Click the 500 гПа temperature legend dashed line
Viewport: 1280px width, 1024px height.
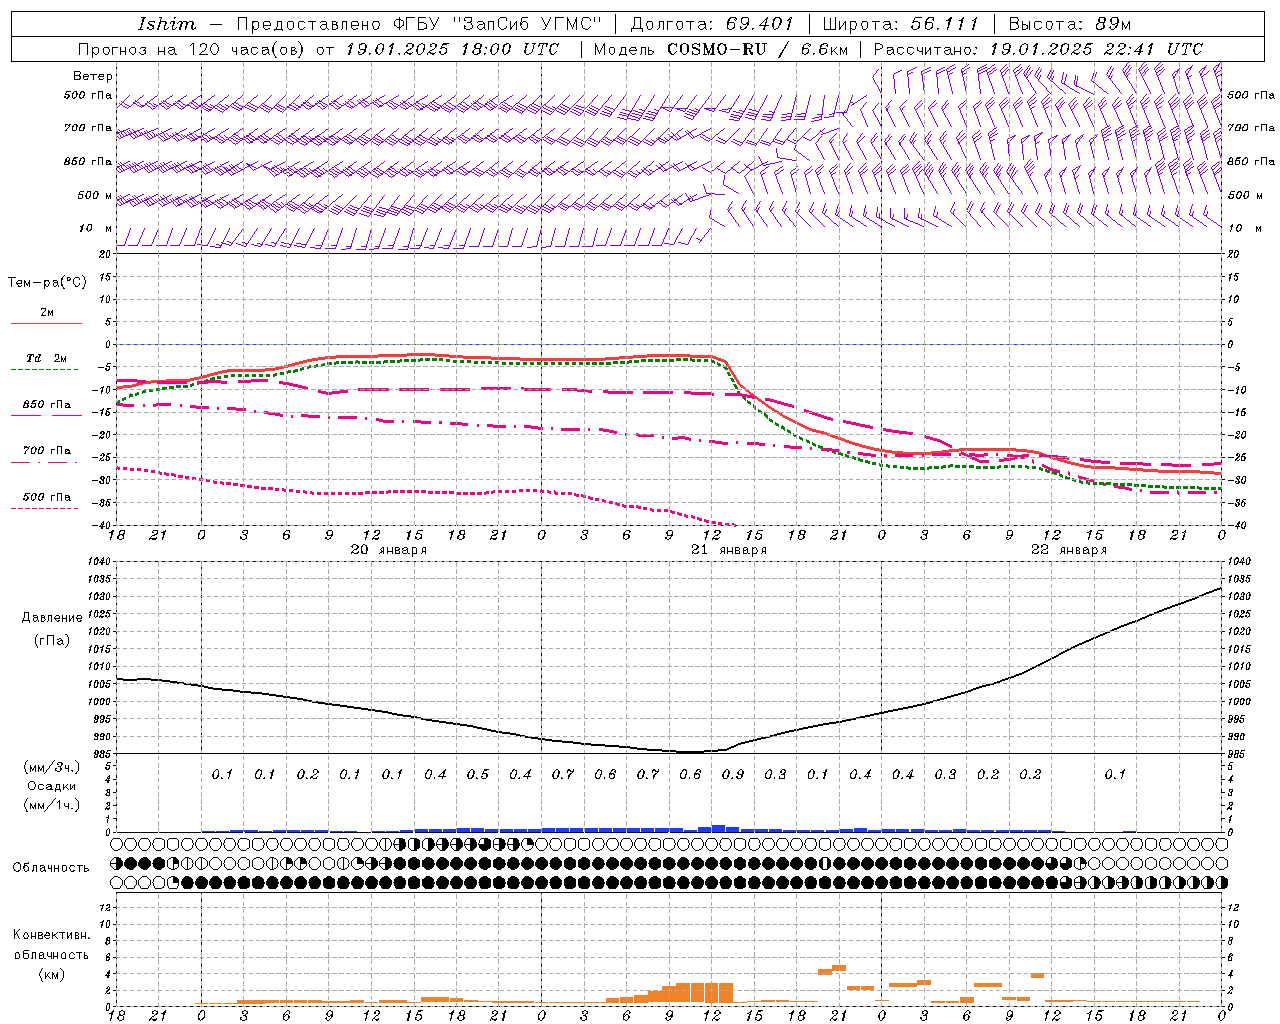coord(46,508)
